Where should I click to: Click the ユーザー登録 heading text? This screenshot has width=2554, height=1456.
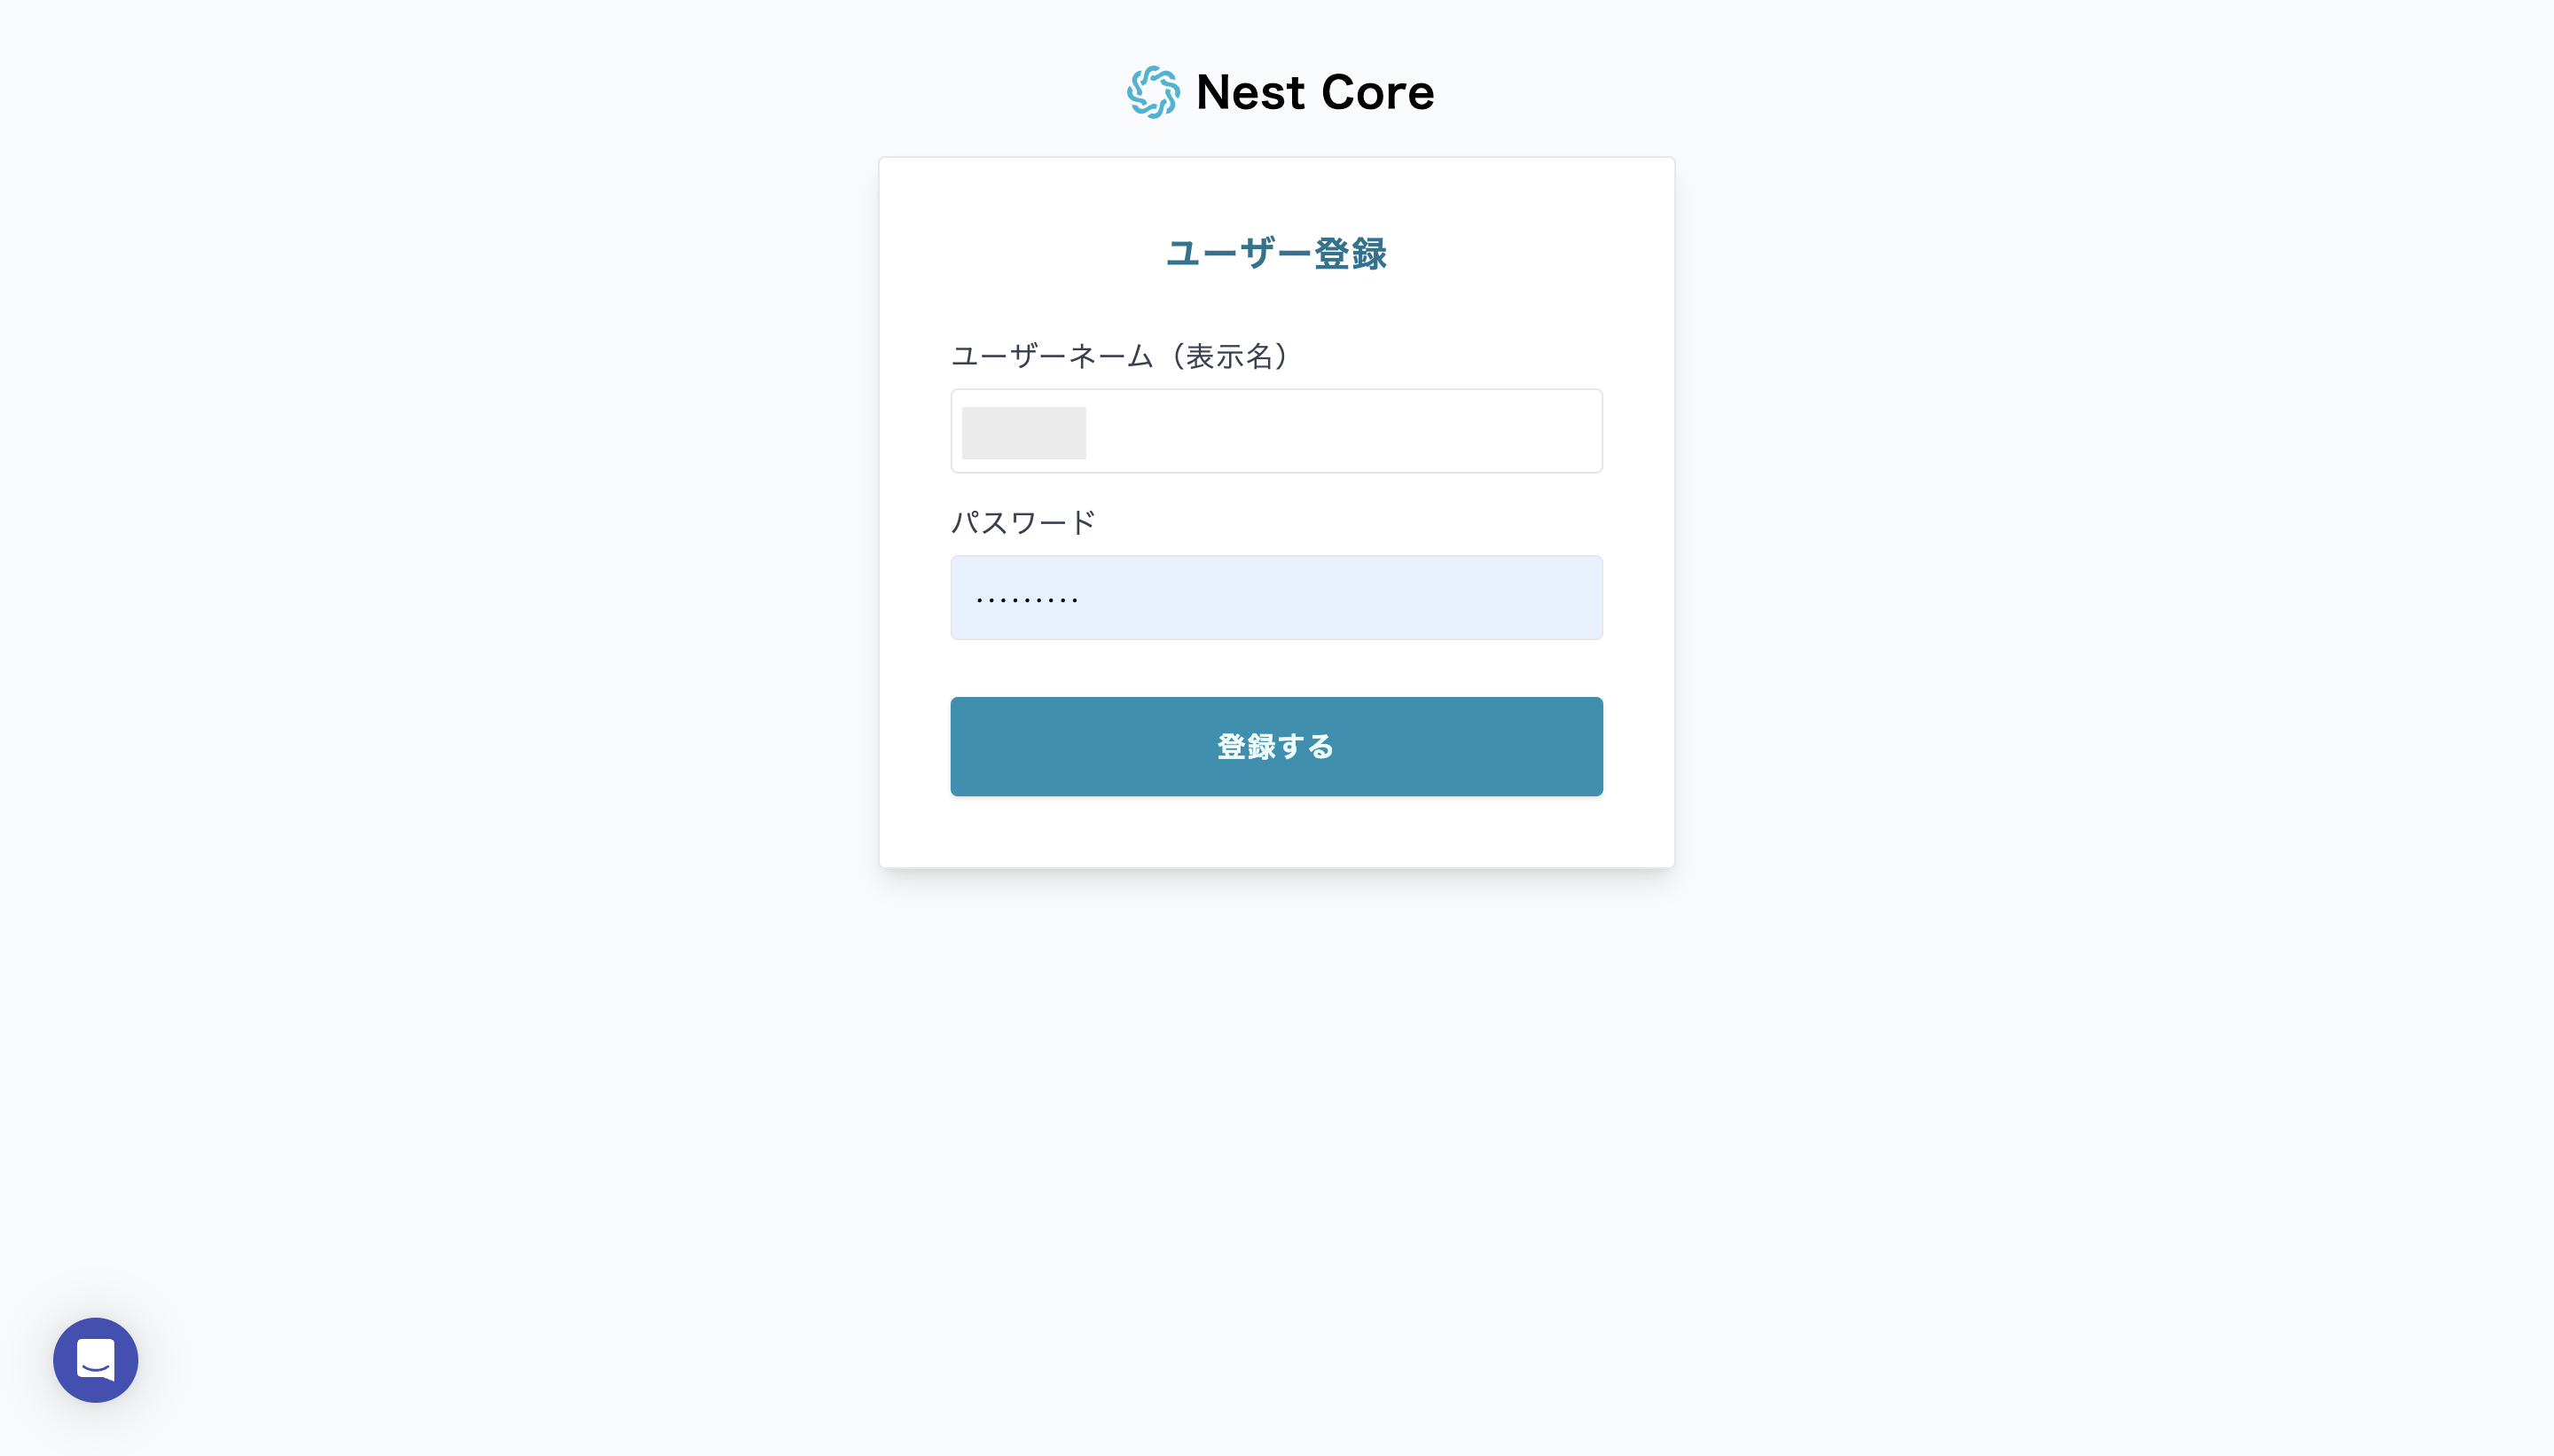[1276, 254]
